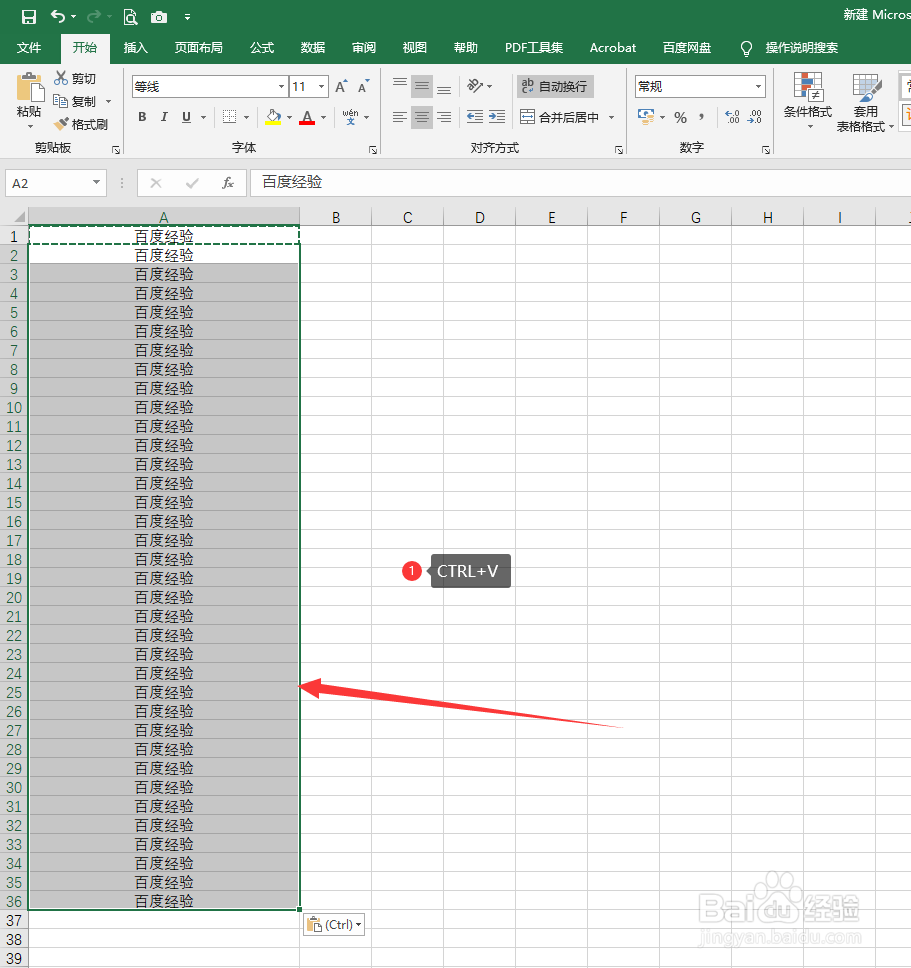Open the font size dropdown

pos(322,86)
